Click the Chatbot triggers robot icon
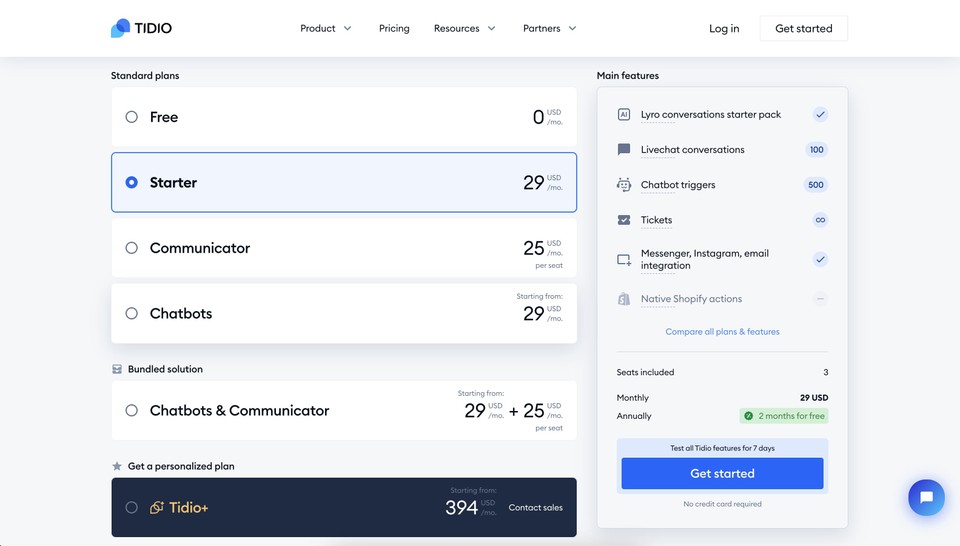 pyautogui.click(x=624, y=185)
